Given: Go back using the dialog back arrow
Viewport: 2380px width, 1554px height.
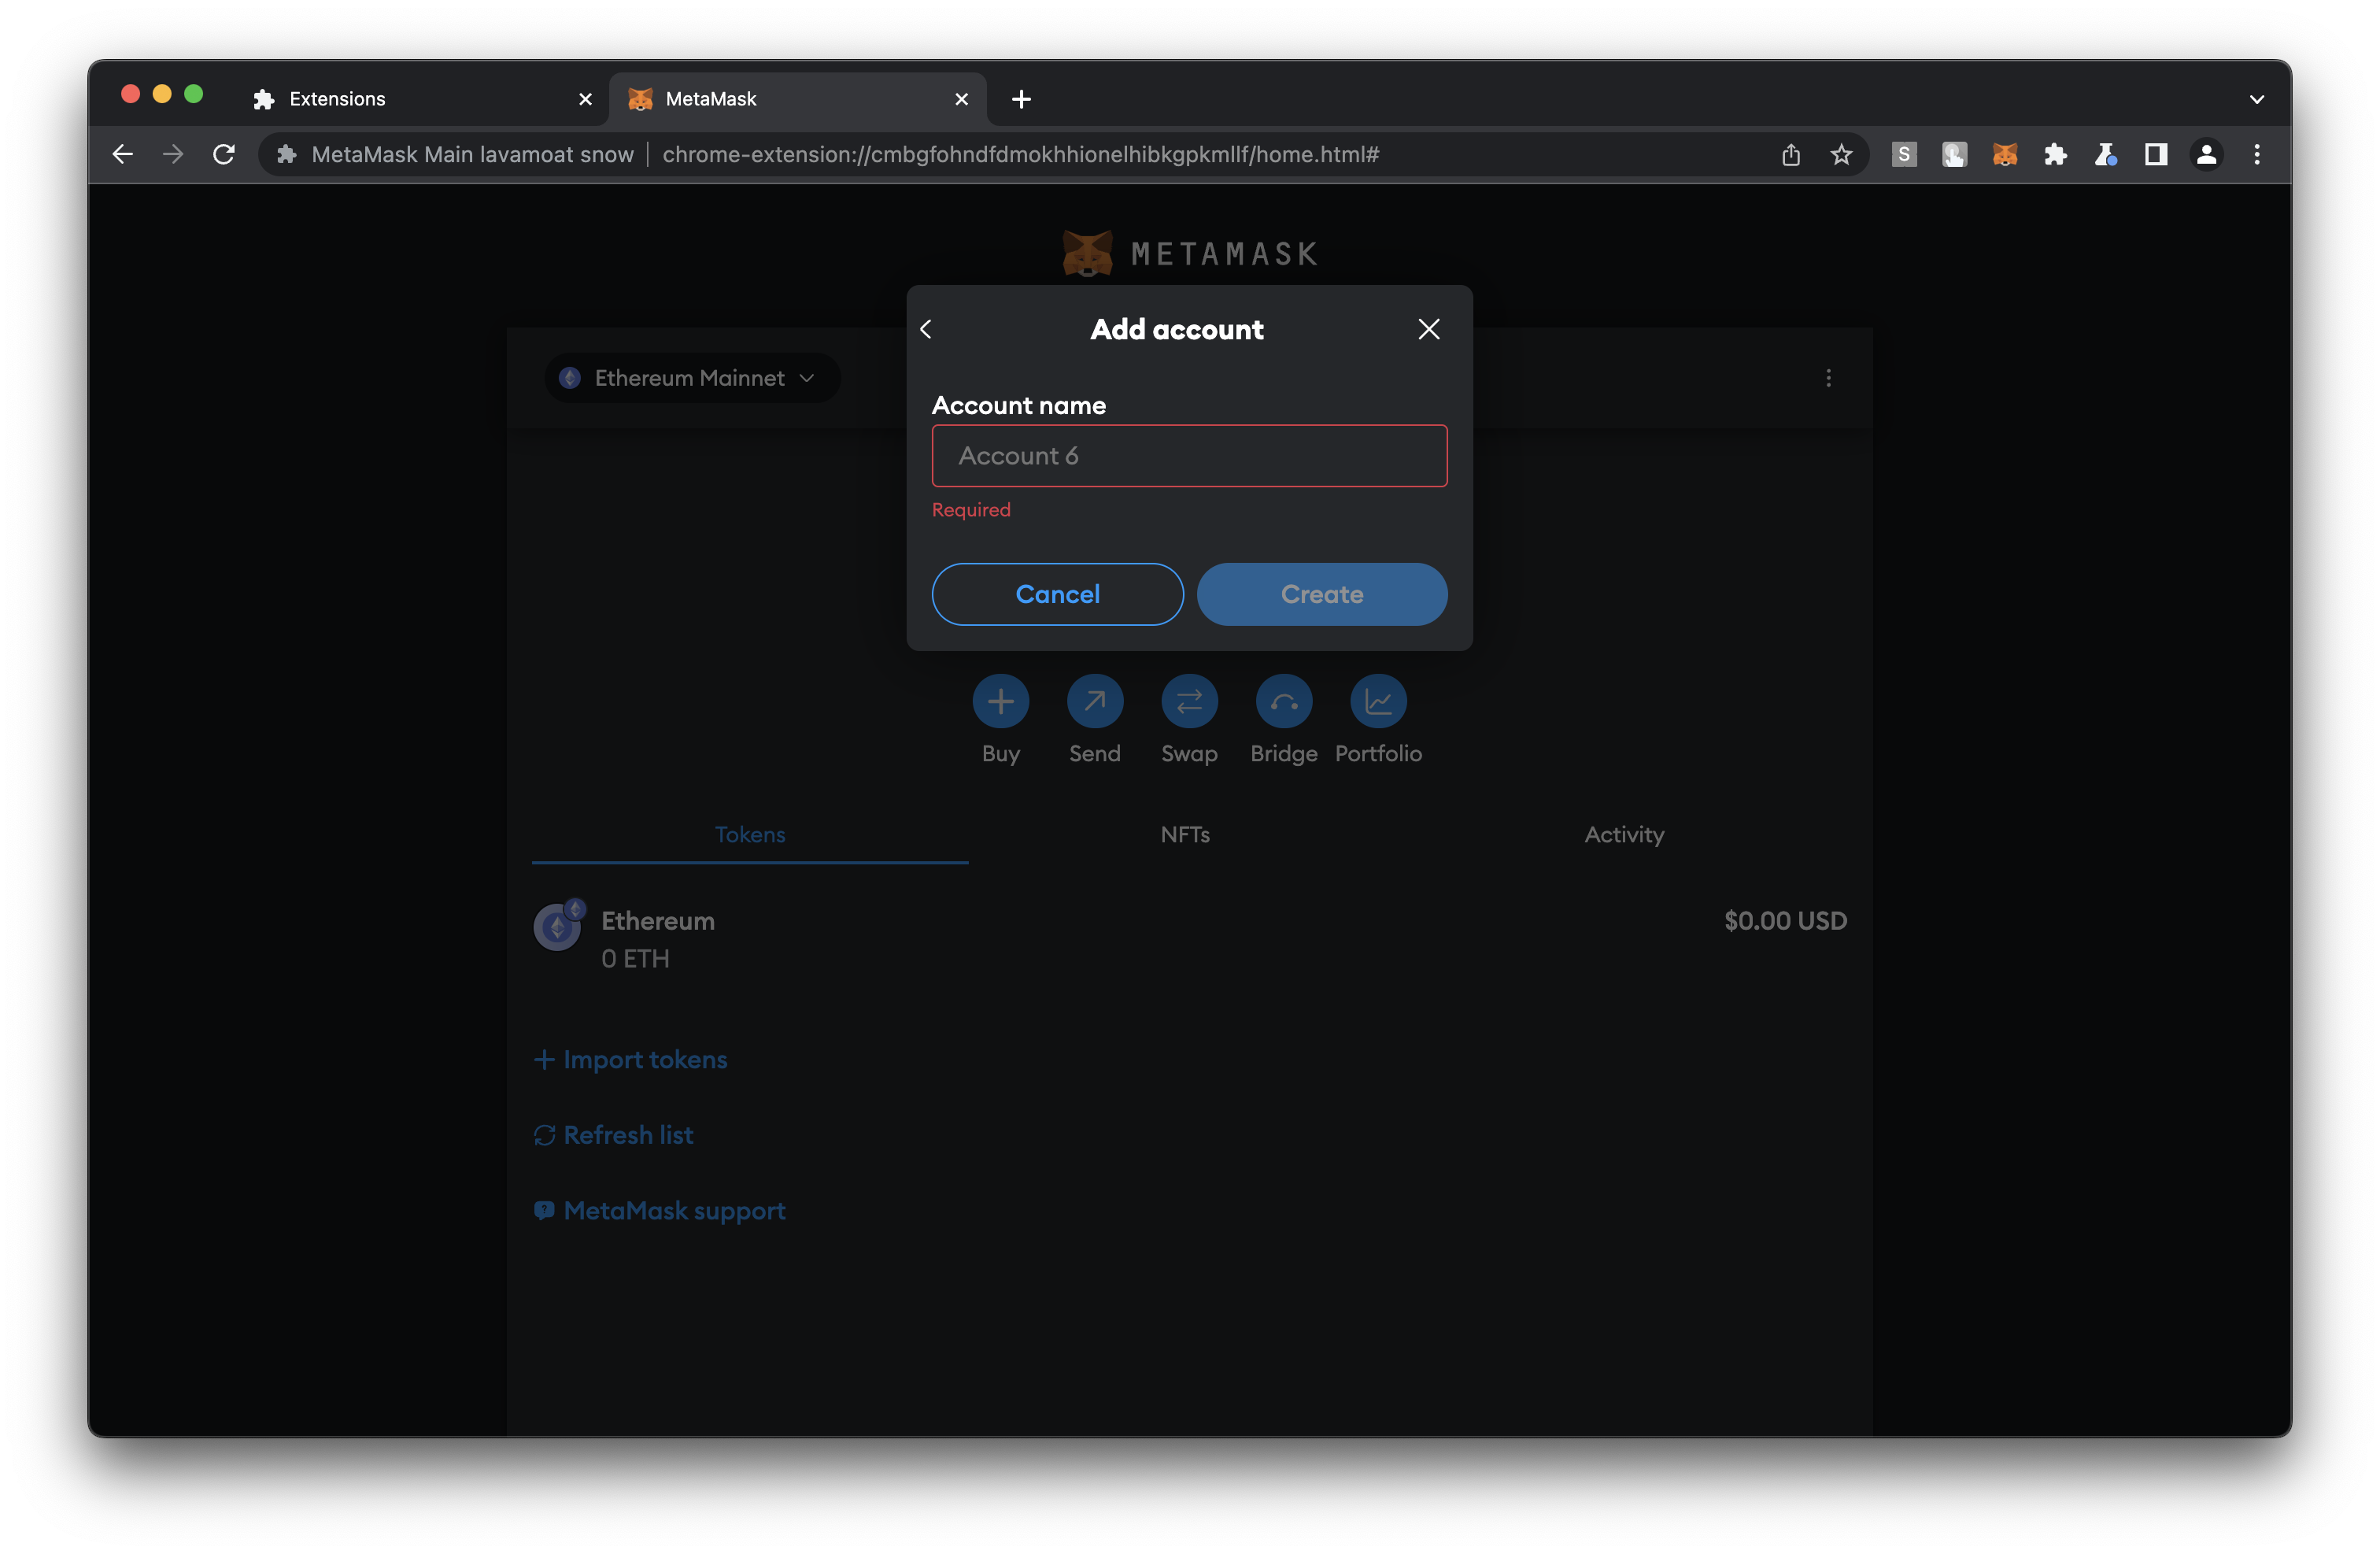Looking at the screenshot, I should [x=925, y=328].
